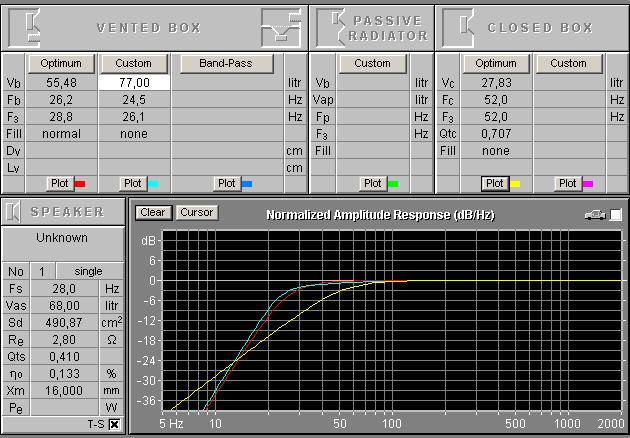Toggle the white box beside the printer icon
Image resolution: width=630 pixels, height=438 pixels.
pyautogui.click(x=616, y=214)
